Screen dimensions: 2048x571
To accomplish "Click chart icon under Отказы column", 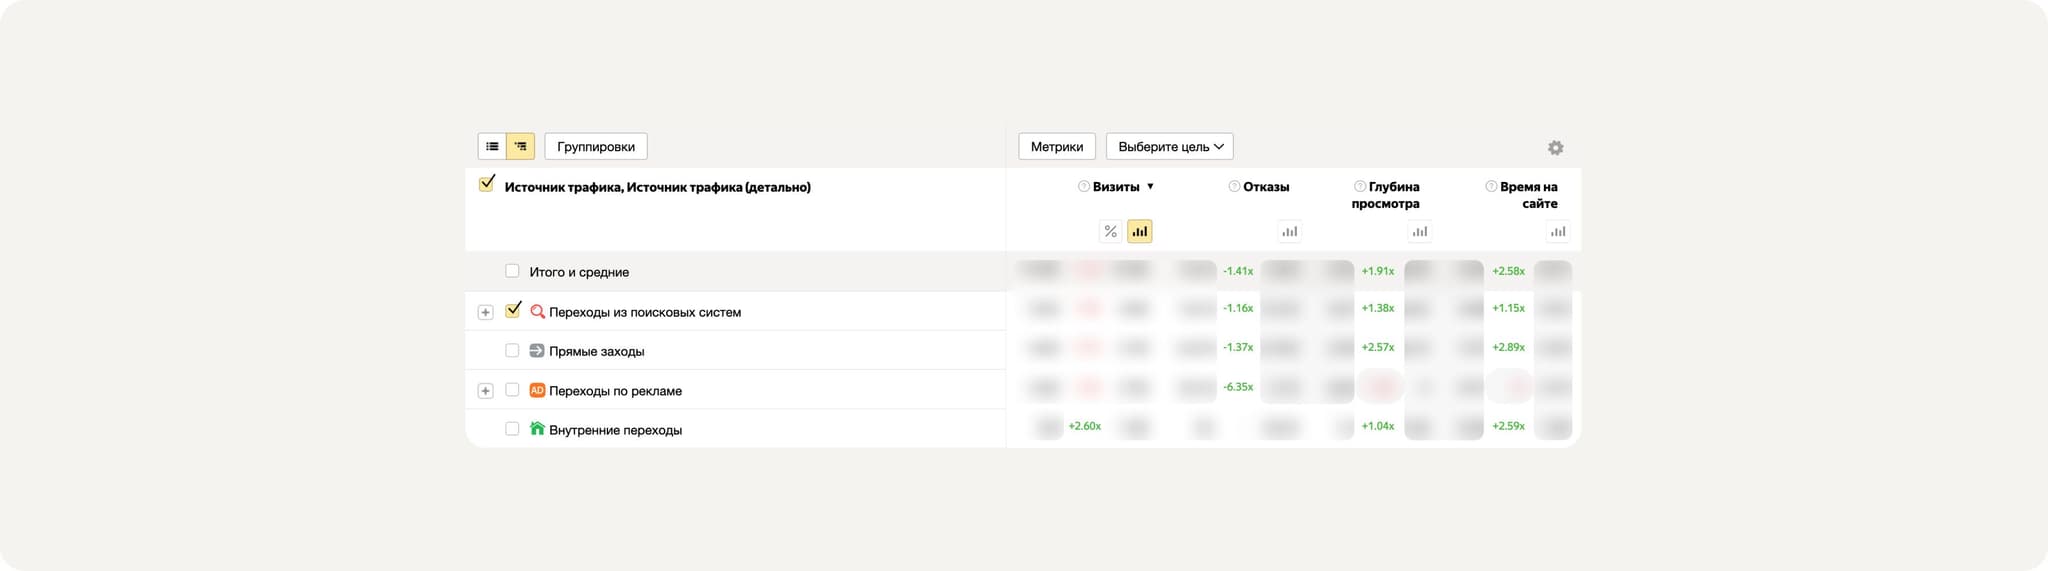I will (1289, 232).
